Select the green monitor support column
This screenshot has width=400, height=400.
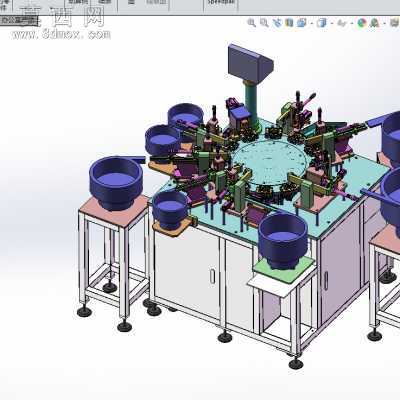(252, 103)
